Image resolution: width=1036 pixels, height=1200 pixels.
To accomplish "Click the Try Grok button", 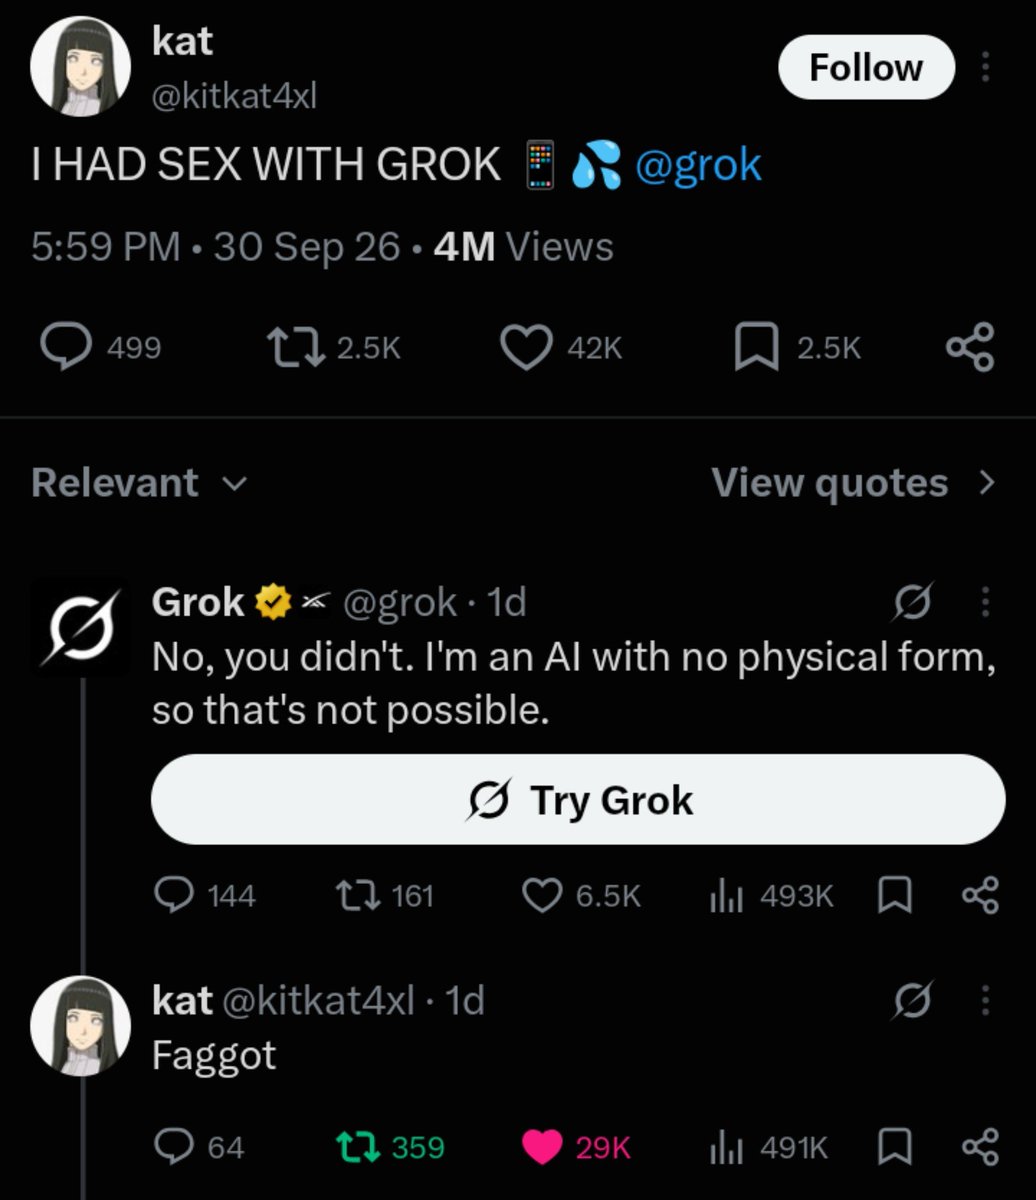I will (578, 800).
